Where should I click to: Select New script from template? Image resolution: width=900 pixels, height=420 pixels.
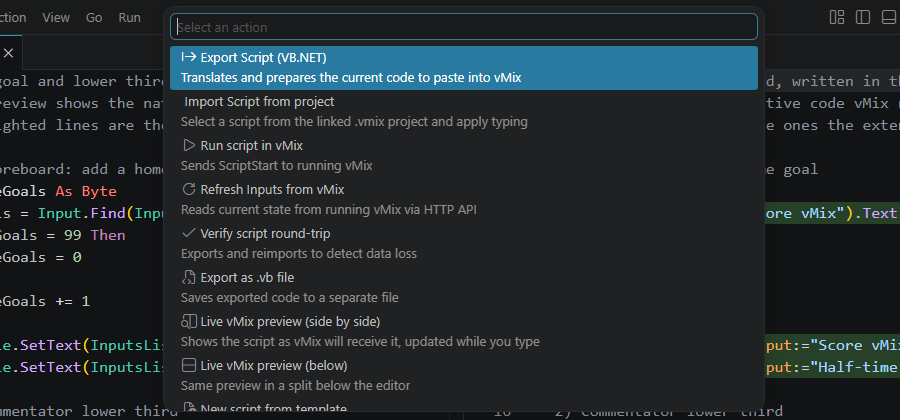[x=464, y=406]
